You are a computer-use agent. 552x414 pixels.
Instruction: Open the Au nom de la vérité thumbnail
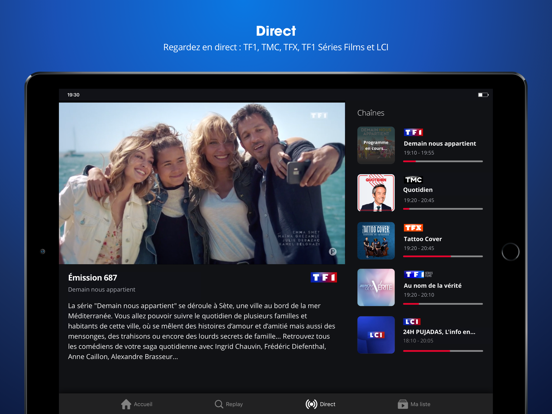[x=376, y=287]
